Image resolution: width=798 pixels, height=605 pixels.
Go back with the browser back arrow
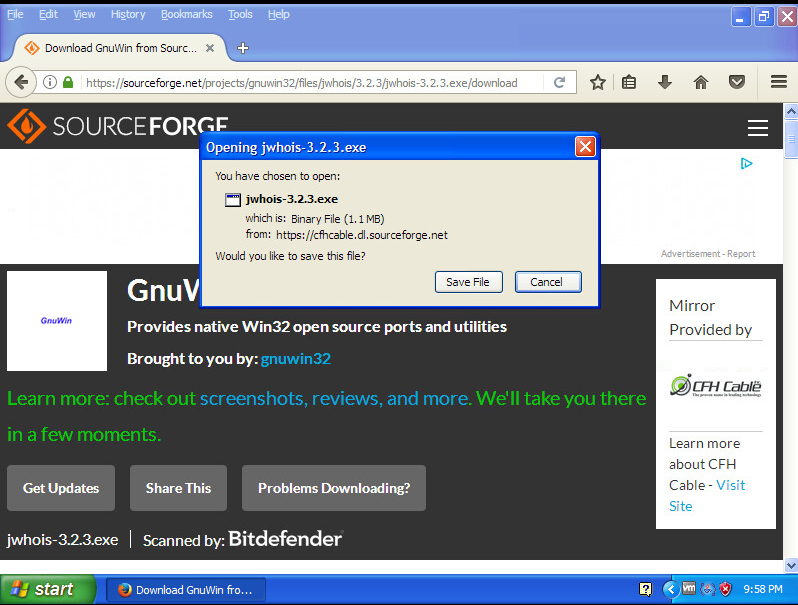(21, 82)
